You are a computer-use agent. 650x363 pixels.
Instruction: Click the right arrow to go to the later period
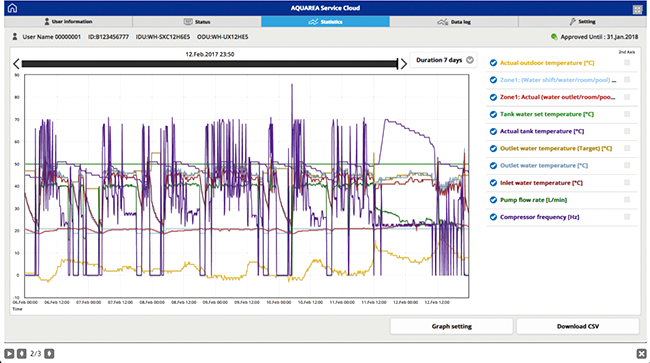[403, 64]
